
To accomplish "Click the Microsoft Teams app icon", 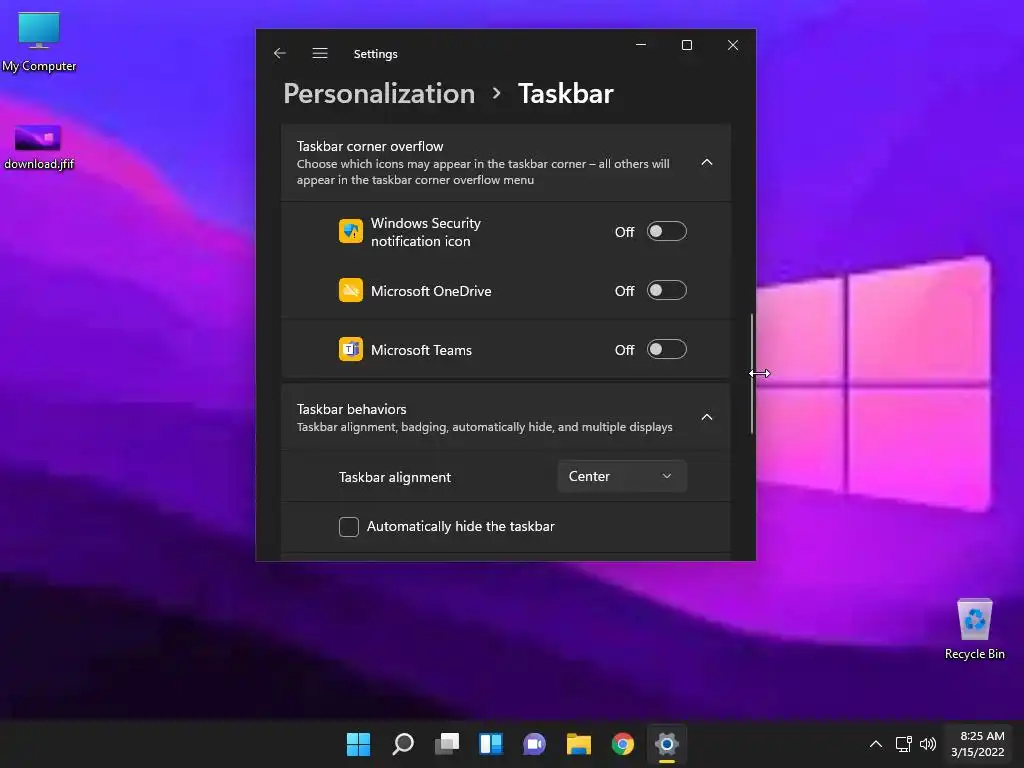I will click(351, 349).
